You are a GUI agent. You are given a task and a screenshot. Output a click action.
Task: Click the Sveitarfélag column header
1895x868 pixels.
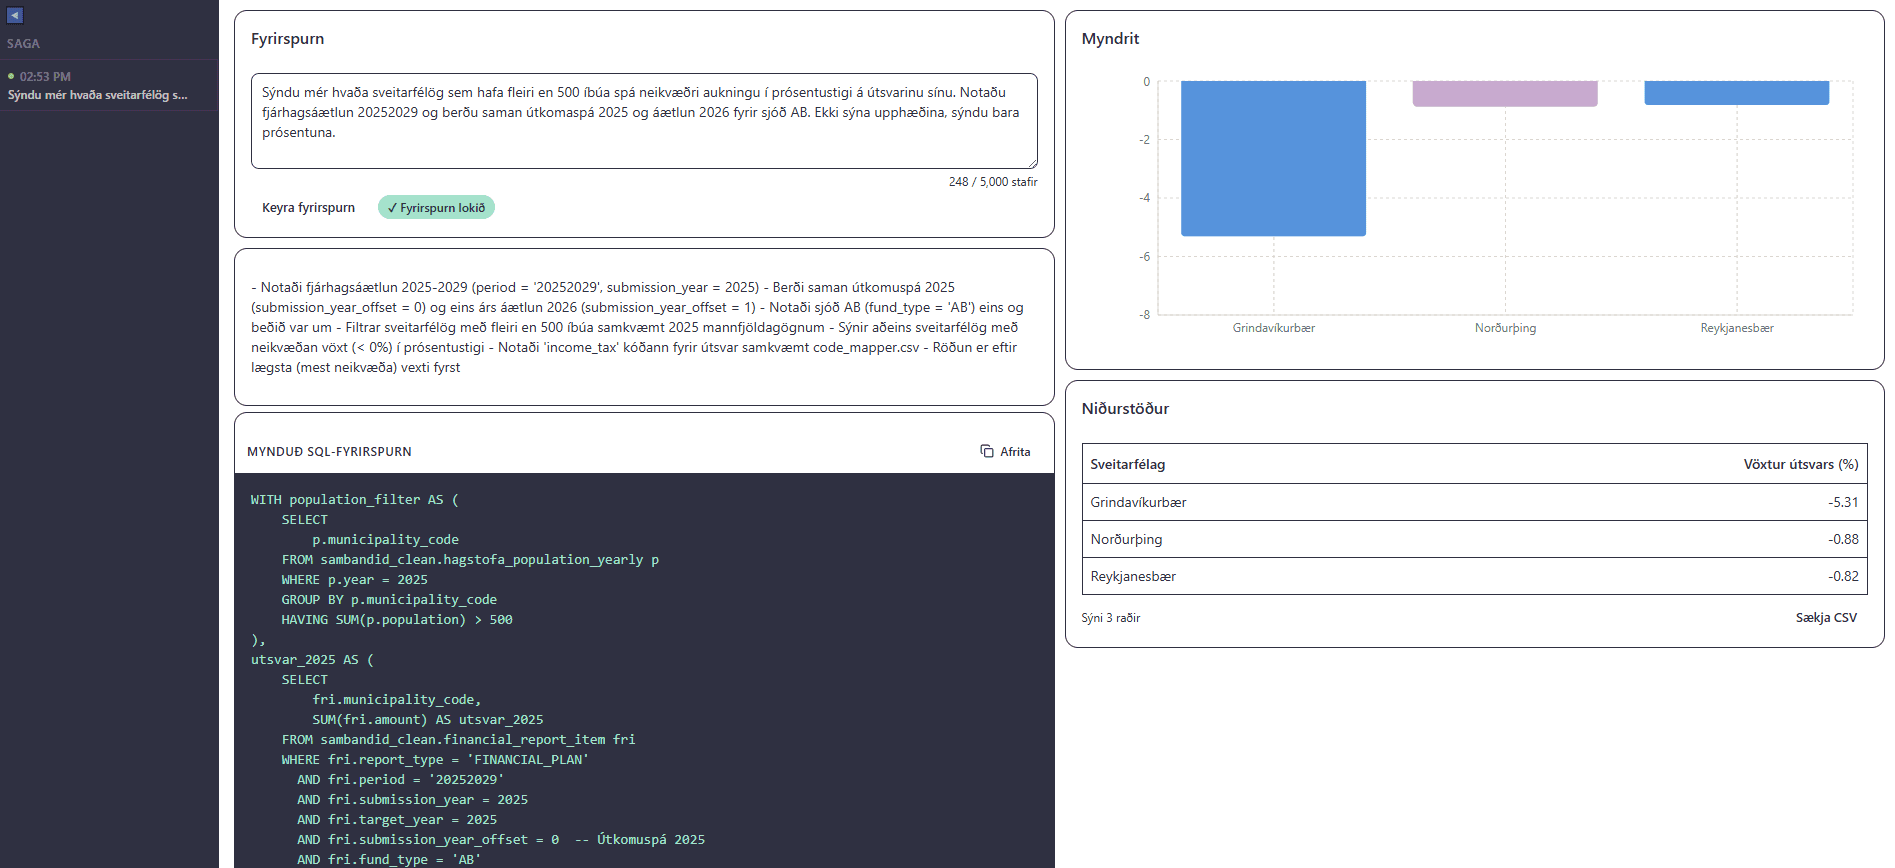[1128, 464]
